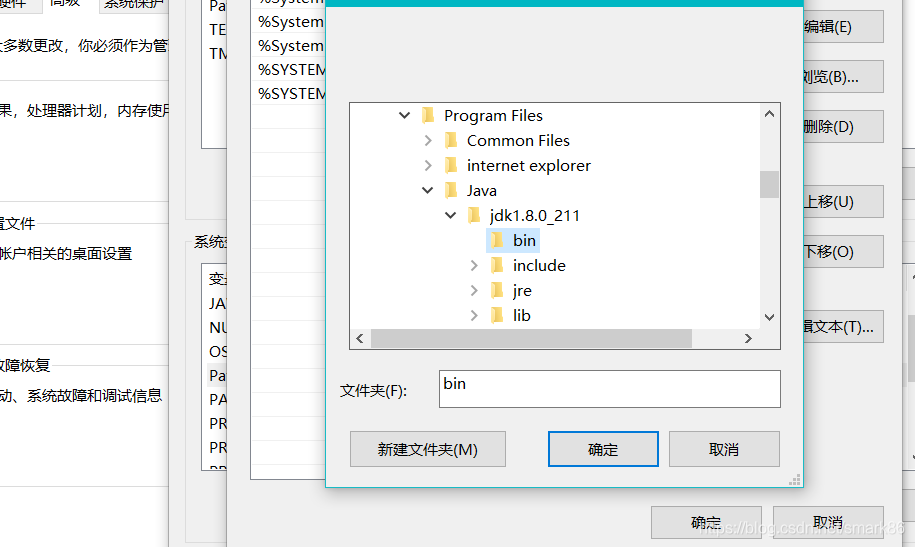Cancel the folder browse dialog with 取消
This screenshot has width=915, height=547.
click(724, 449)
